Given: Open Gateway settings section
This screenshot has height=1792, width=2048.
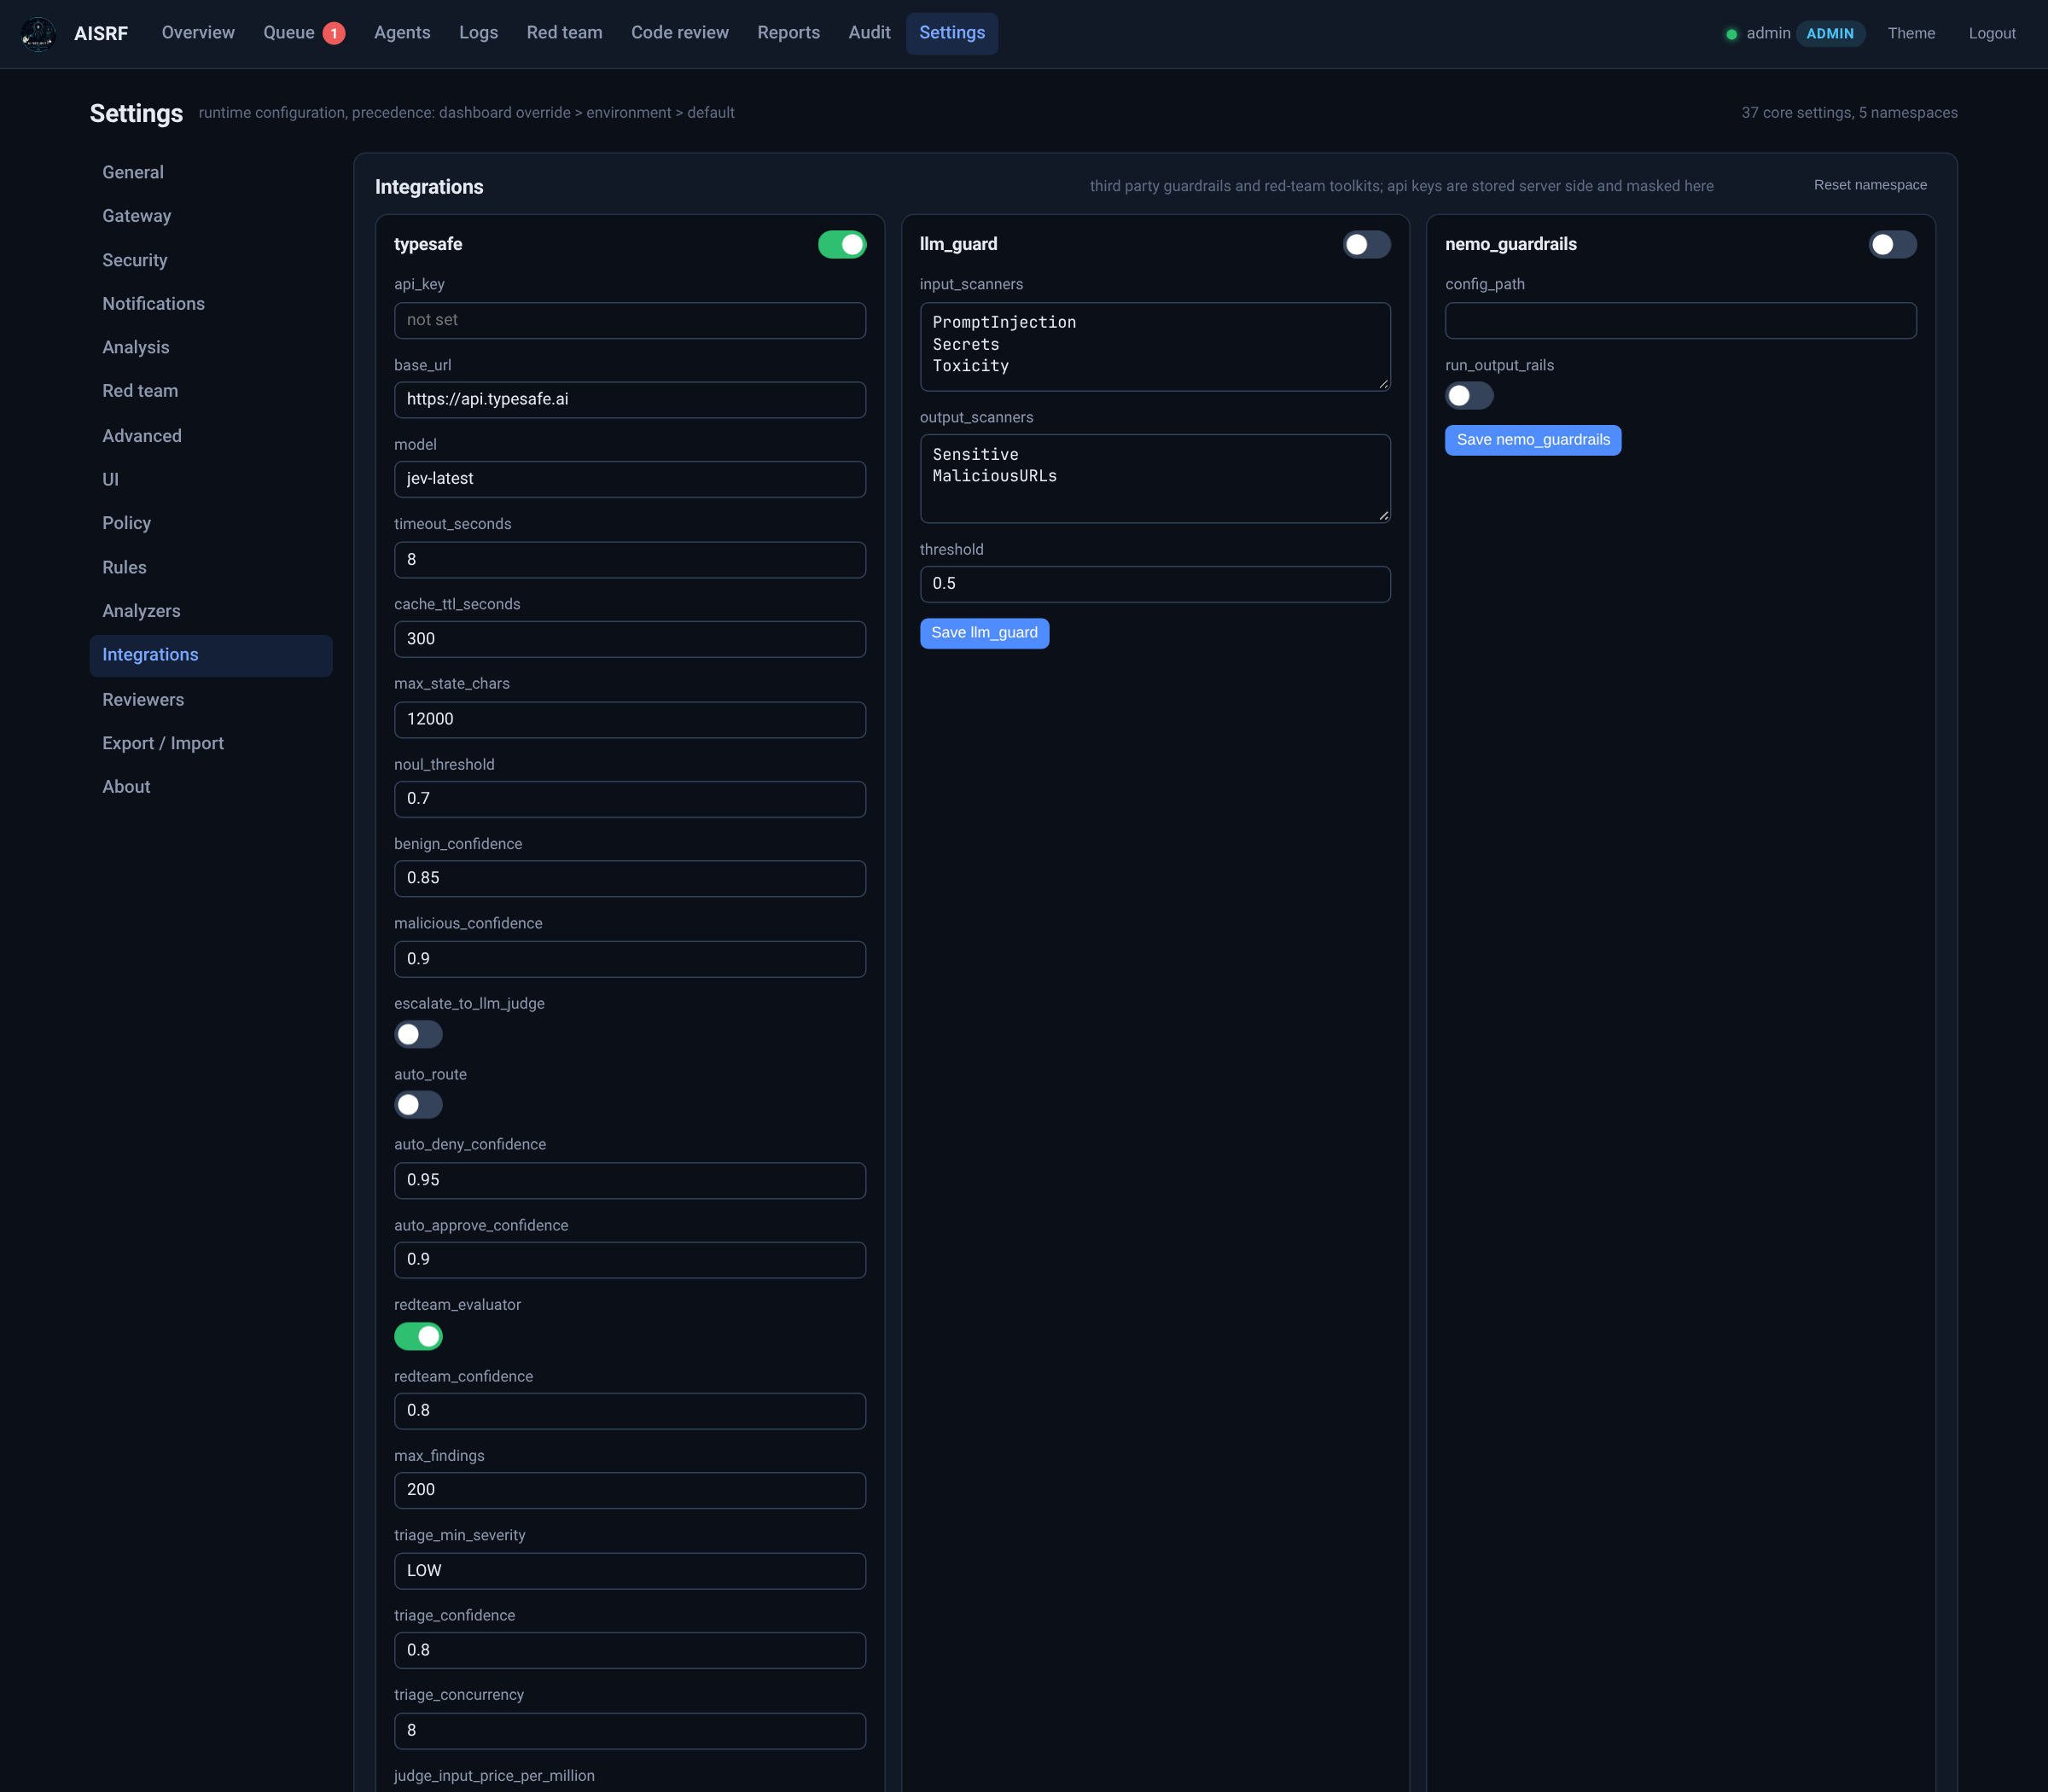Looking at the screenshot, I should [x=211, y=216].
